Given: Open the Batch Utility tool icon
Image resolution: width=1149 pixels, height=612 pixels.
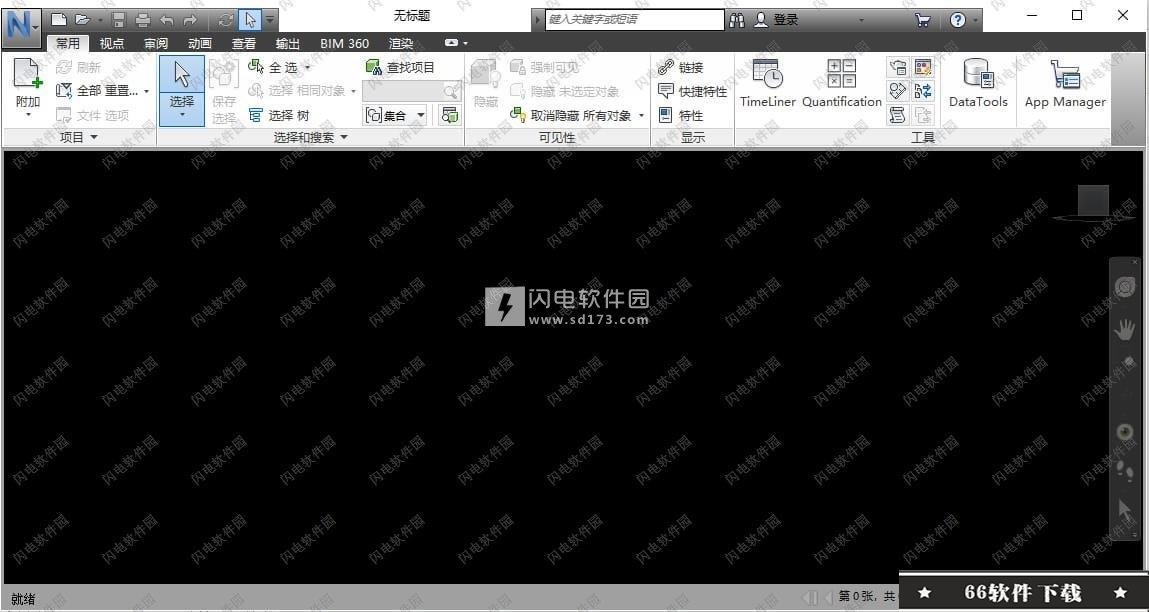Looking at the screenshot, I should [x=923, y=92].
